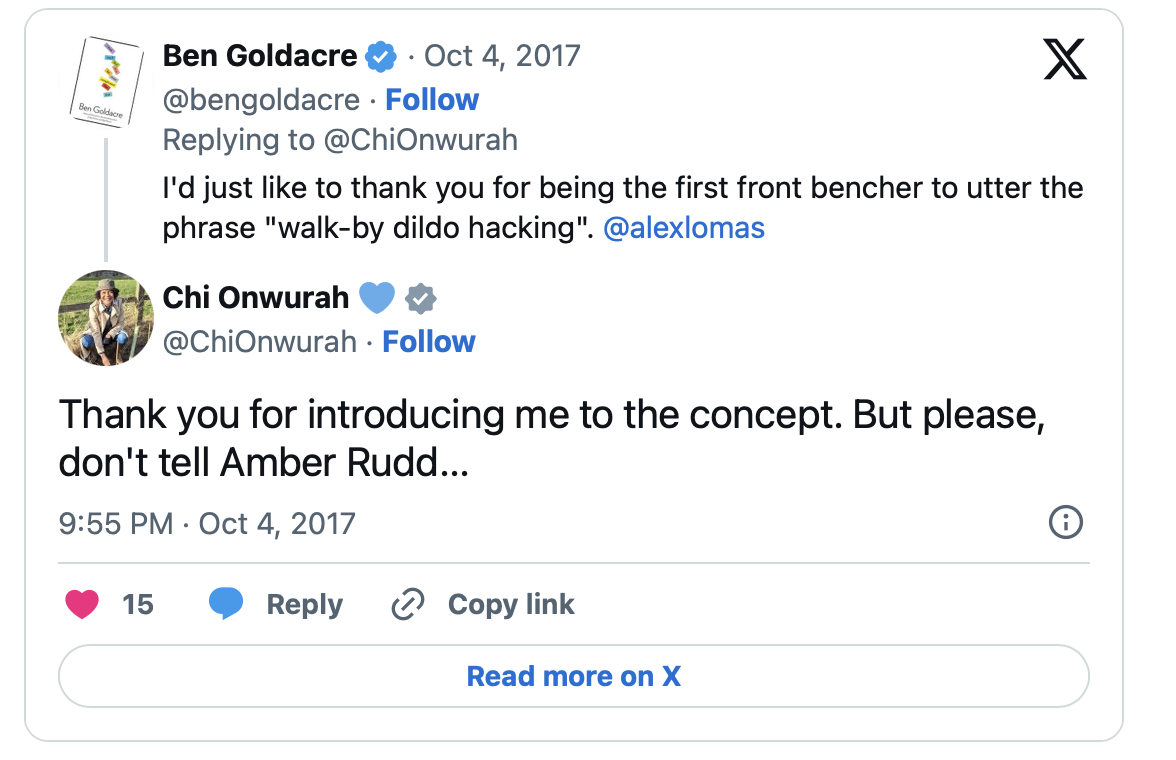Click the chain link copy icon

pyautogui.click(x=407, y=605)
